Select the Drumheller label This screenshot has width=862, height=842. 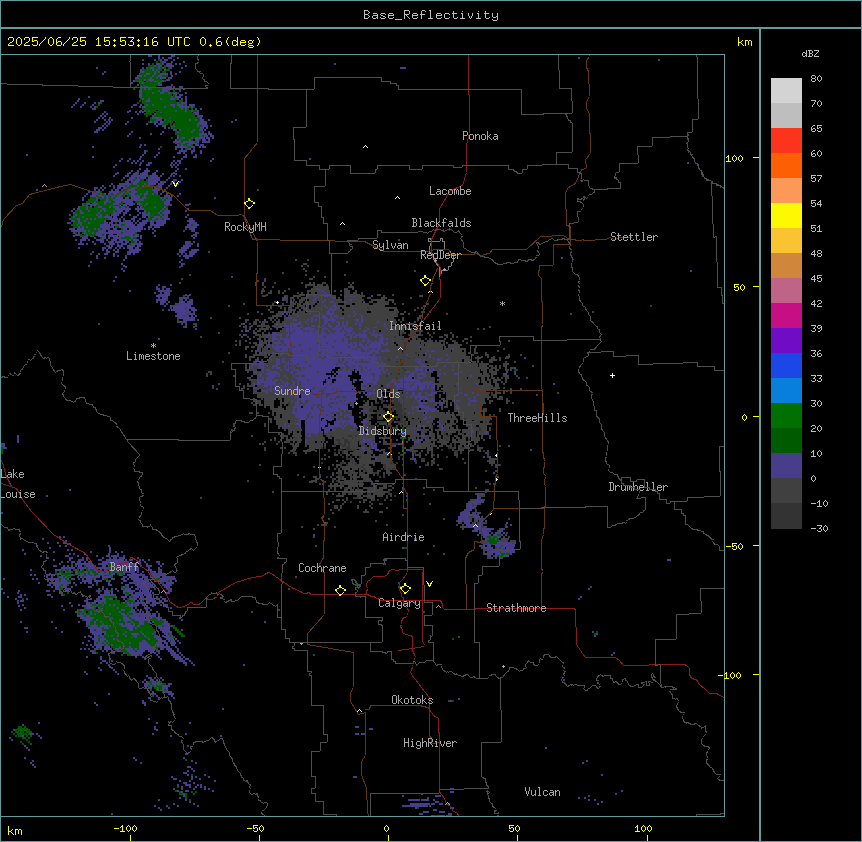tap(638, 487)
